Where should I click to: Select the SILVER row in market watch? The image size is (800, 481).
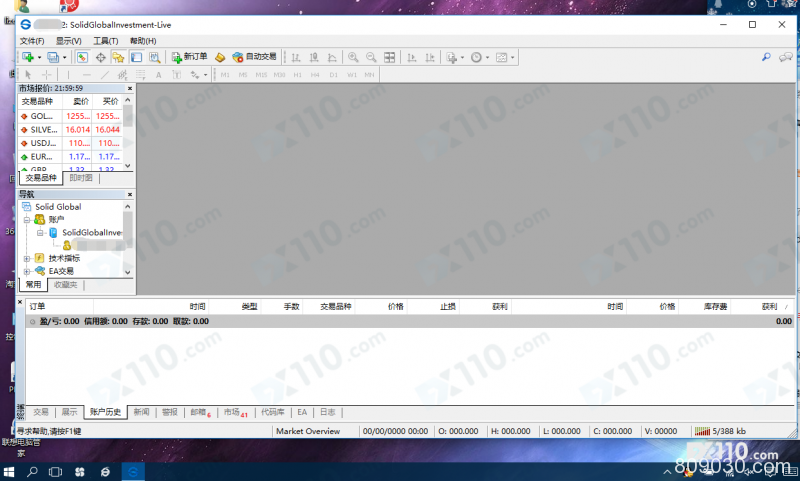pos(43,130)
